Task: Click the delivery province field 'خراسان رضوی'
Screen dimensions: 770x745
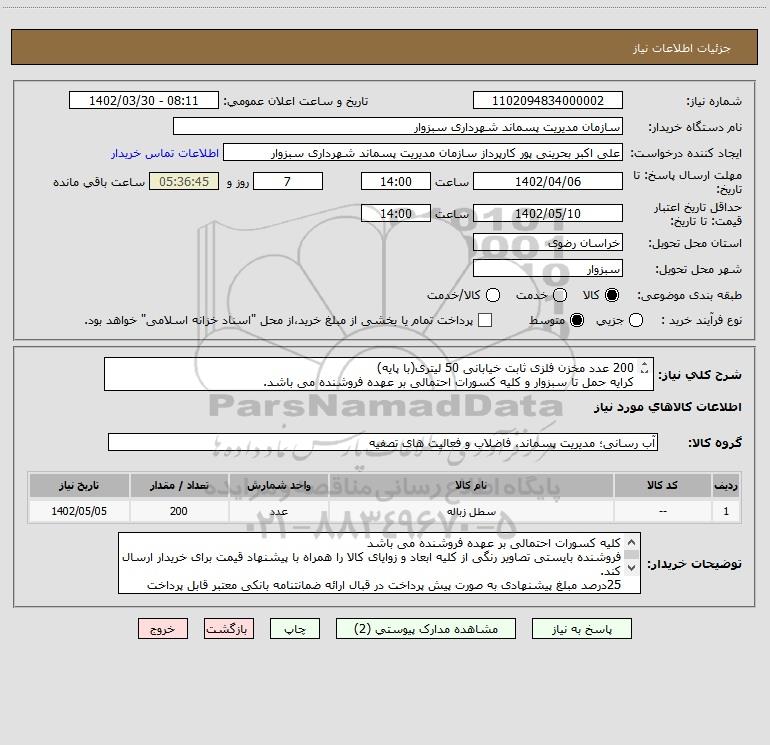Action: 548,242
